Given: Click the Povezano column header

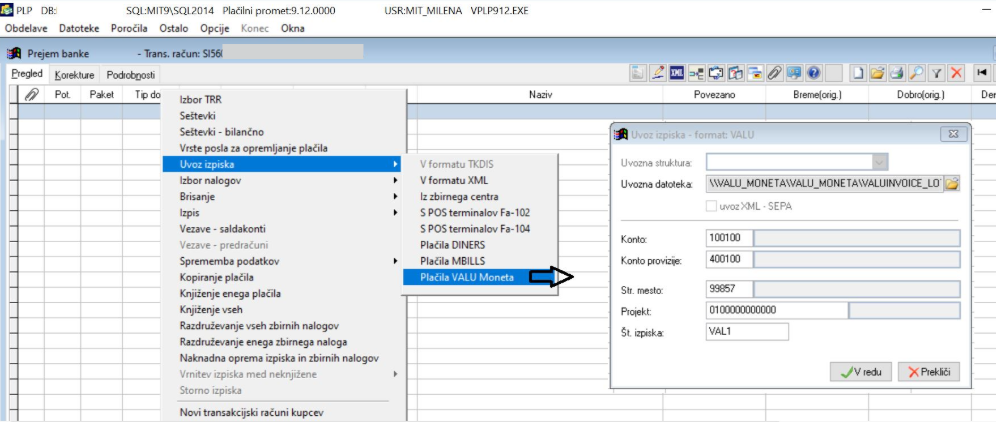Looking at the screenshot, I should [715, 95].
